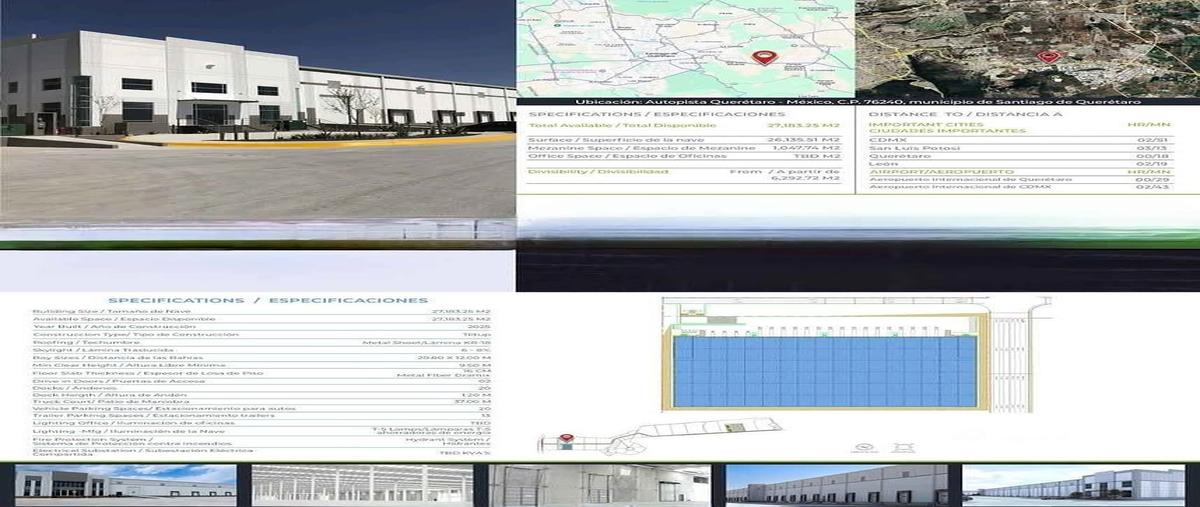This screenshot has width=1200, height=507.
Task: Click the red location pin on the street map
Action: click(764, 57)
